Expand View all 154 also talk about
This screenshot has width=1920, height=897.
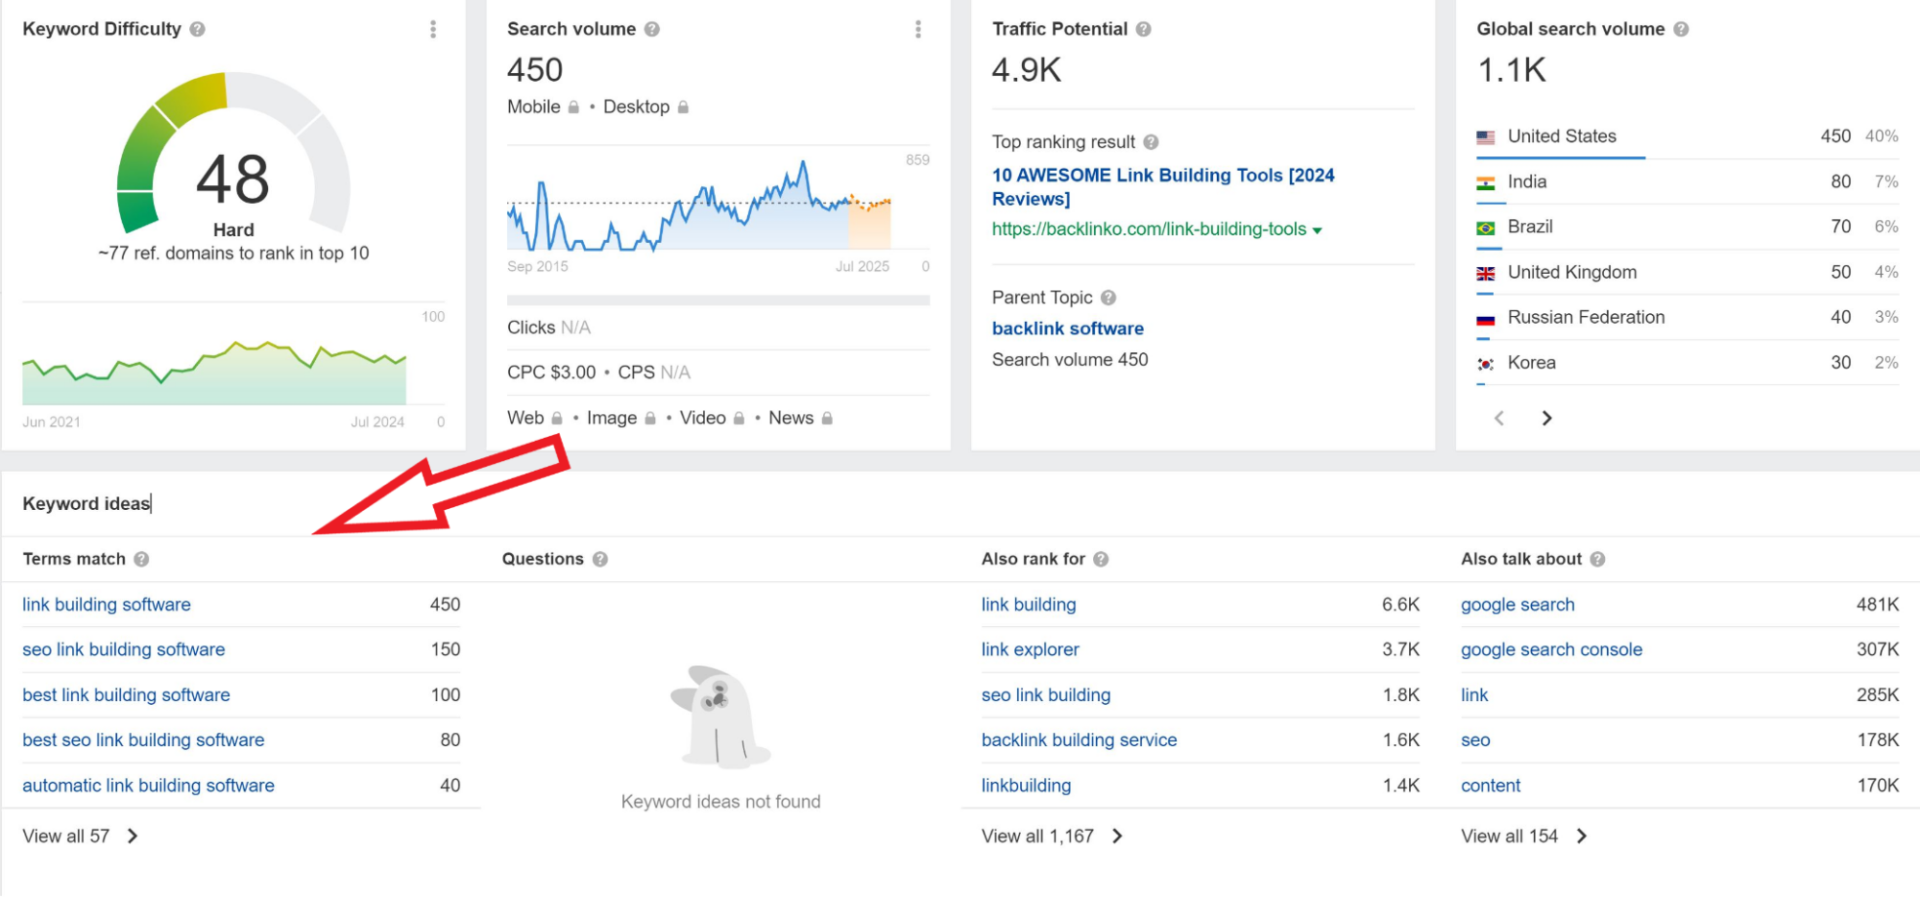coord(1524,836)
